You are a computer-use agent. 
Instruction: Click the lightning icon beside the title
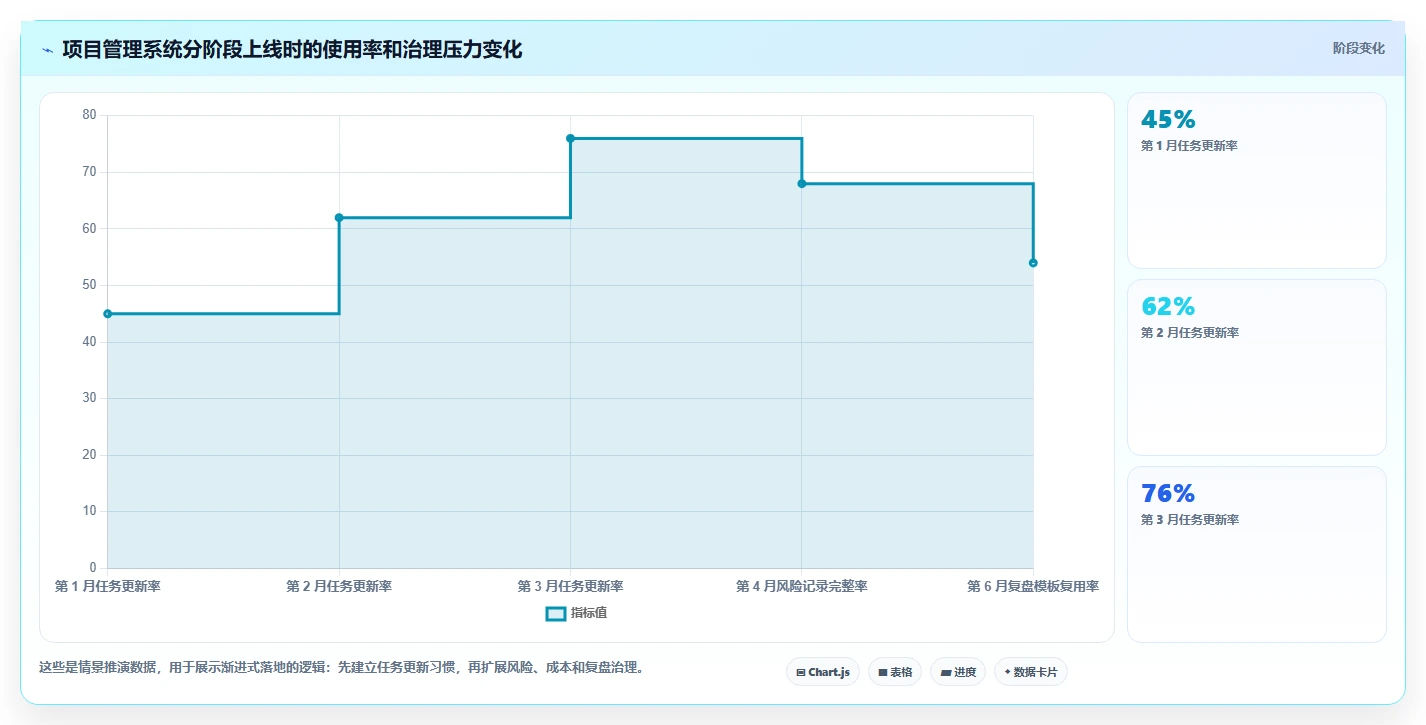[x=47, y=50]
